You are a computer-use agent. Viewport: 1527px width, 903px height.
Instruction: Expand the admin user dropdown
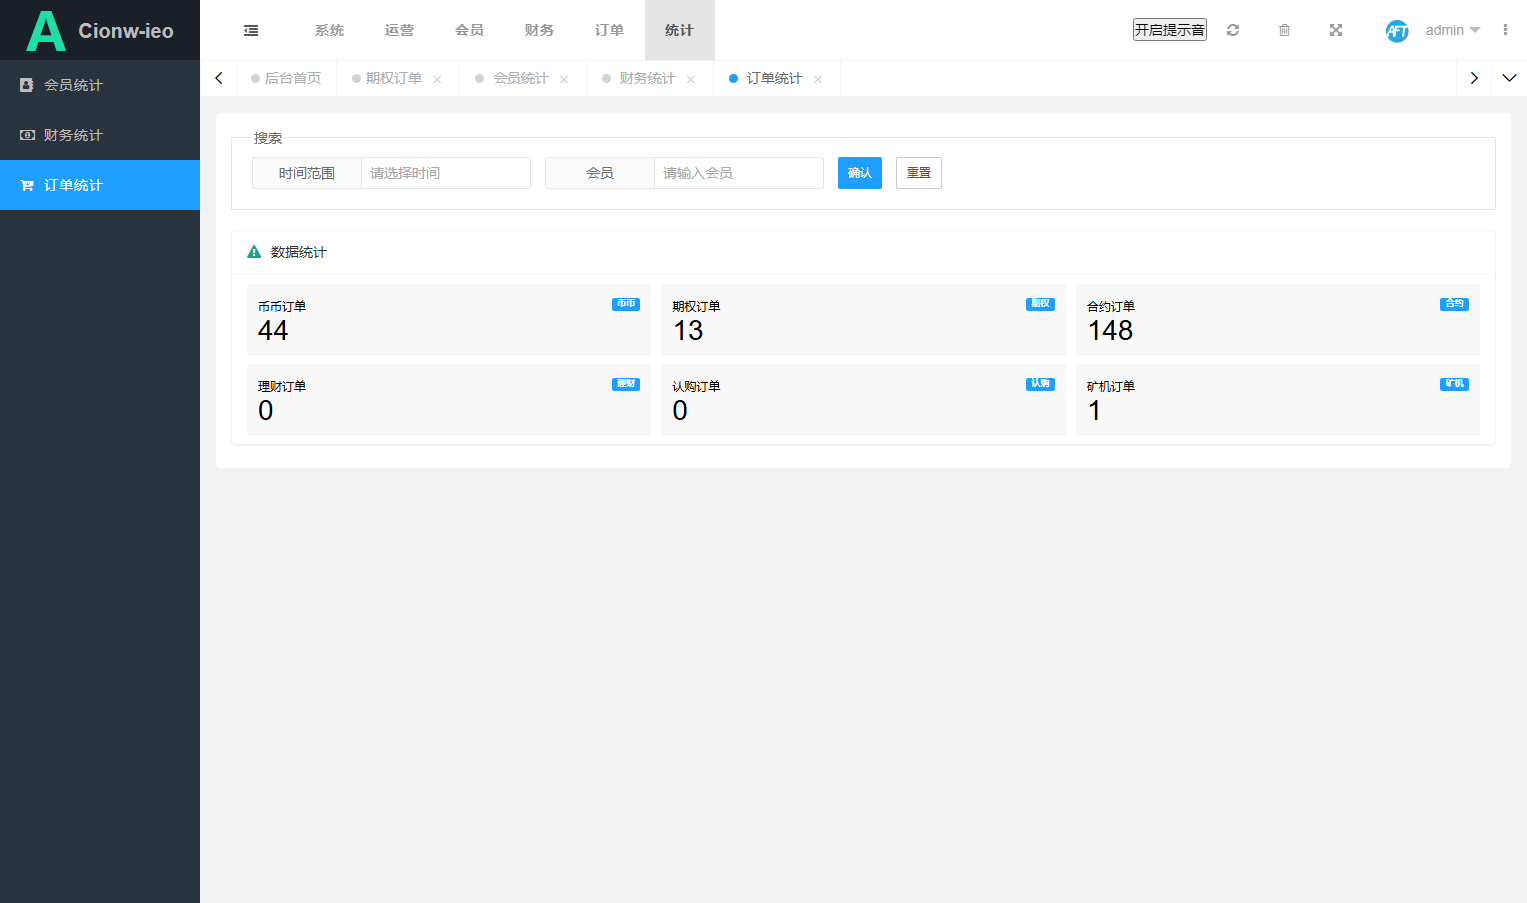(x=1453, y=30)
